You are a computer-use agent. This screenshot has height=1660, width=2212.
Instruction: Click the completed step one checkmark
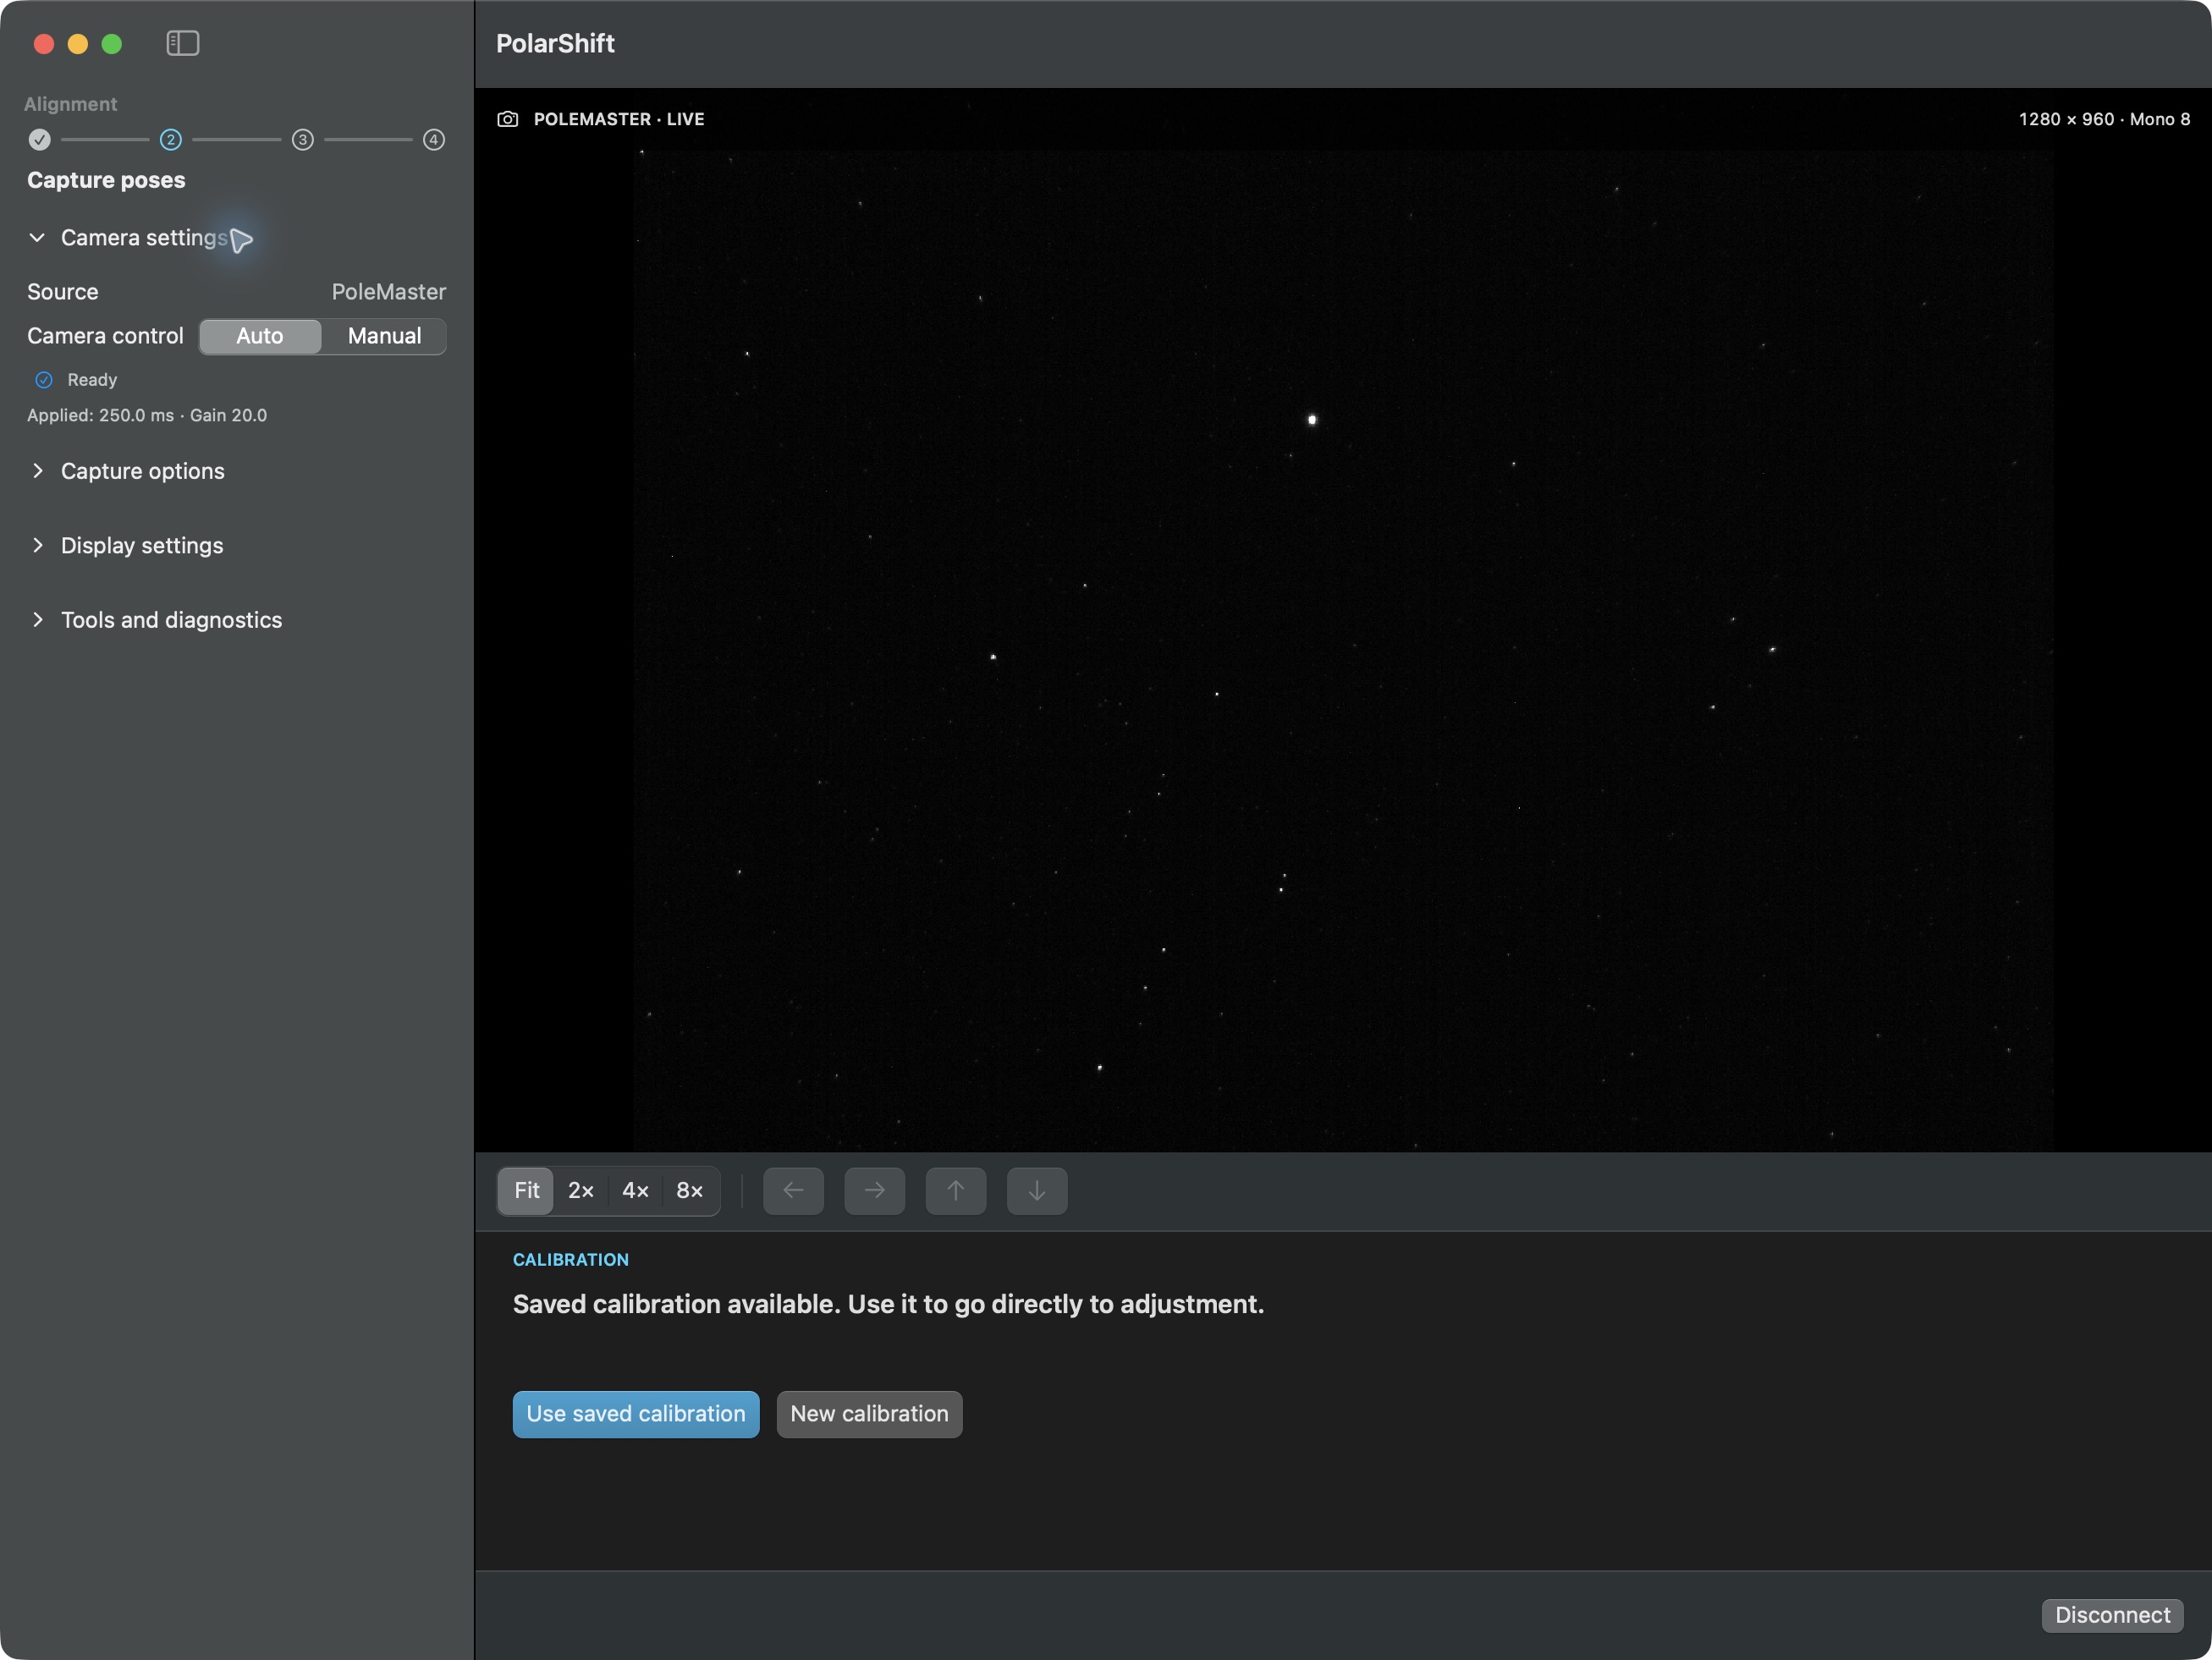point(39,140)
